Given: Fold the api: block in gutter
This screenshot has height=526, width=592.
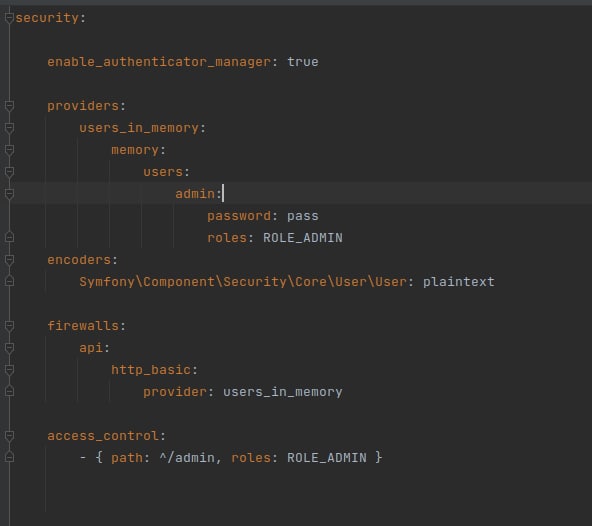Looking at the screenshot, I should point(9,348).
